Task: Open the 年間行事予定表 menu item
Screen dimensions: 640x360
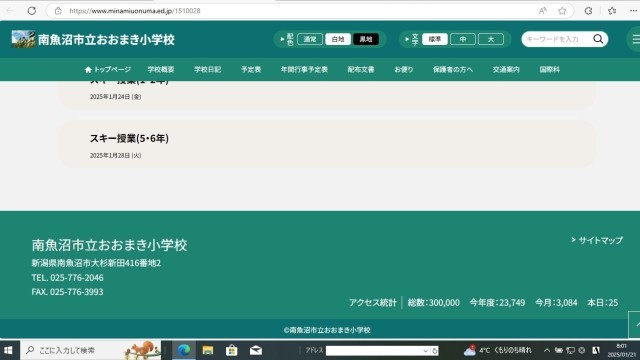Action: pyautogui.click(x=304, y=69)
